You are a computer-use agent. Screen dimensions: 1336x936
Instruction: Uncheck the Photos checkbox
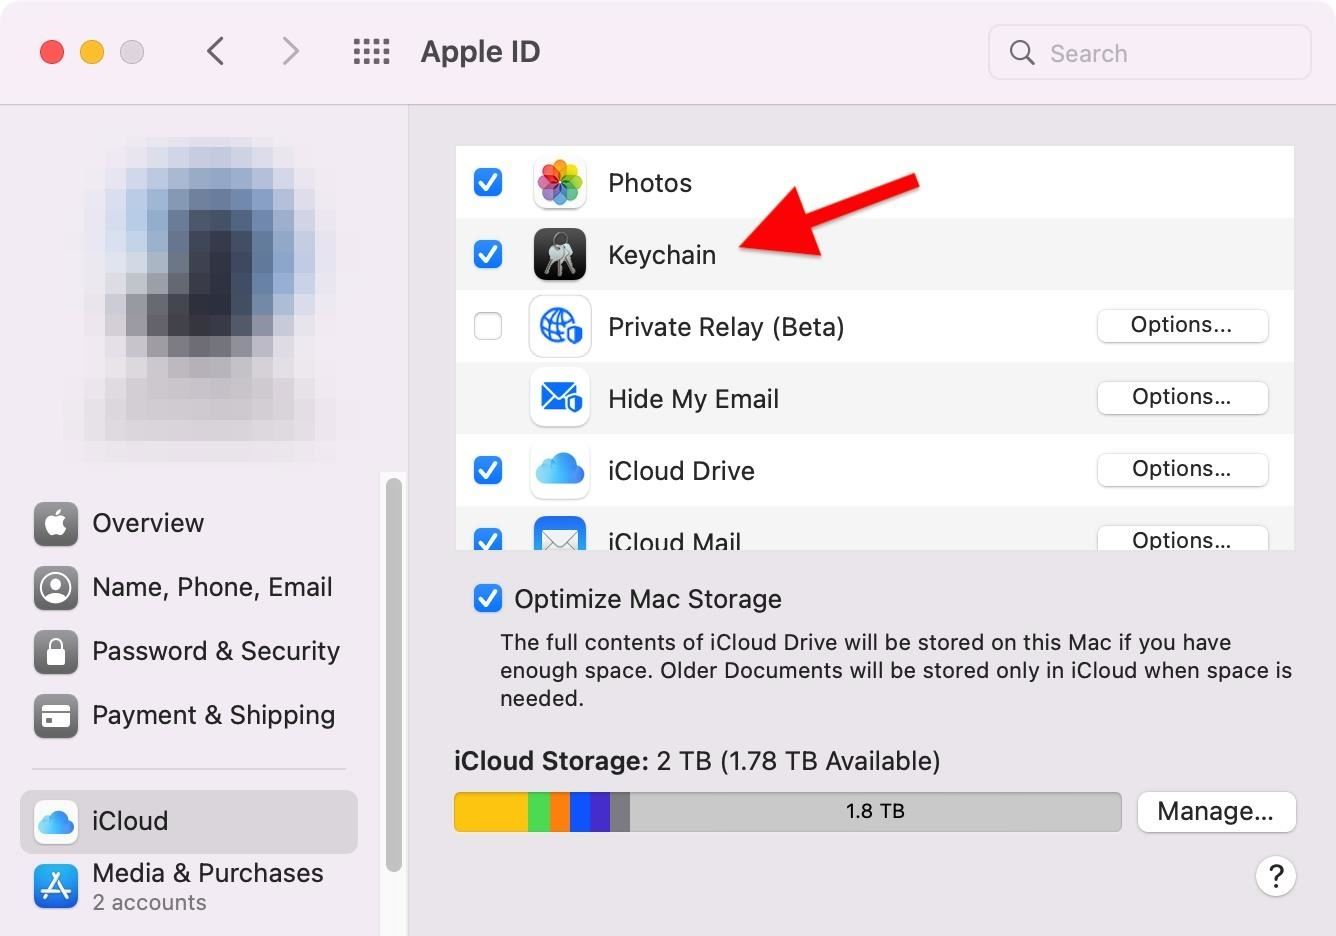(488, 182)
